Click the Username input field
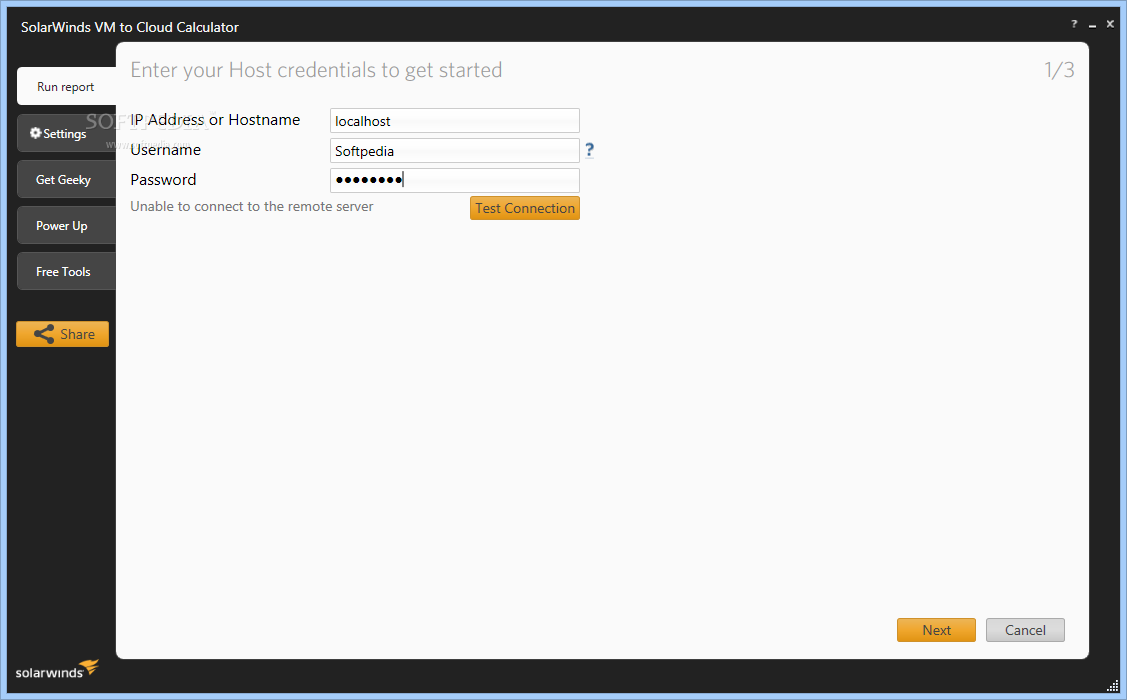This screenshot has height=700, width=1127. click(x=455, y=151)
